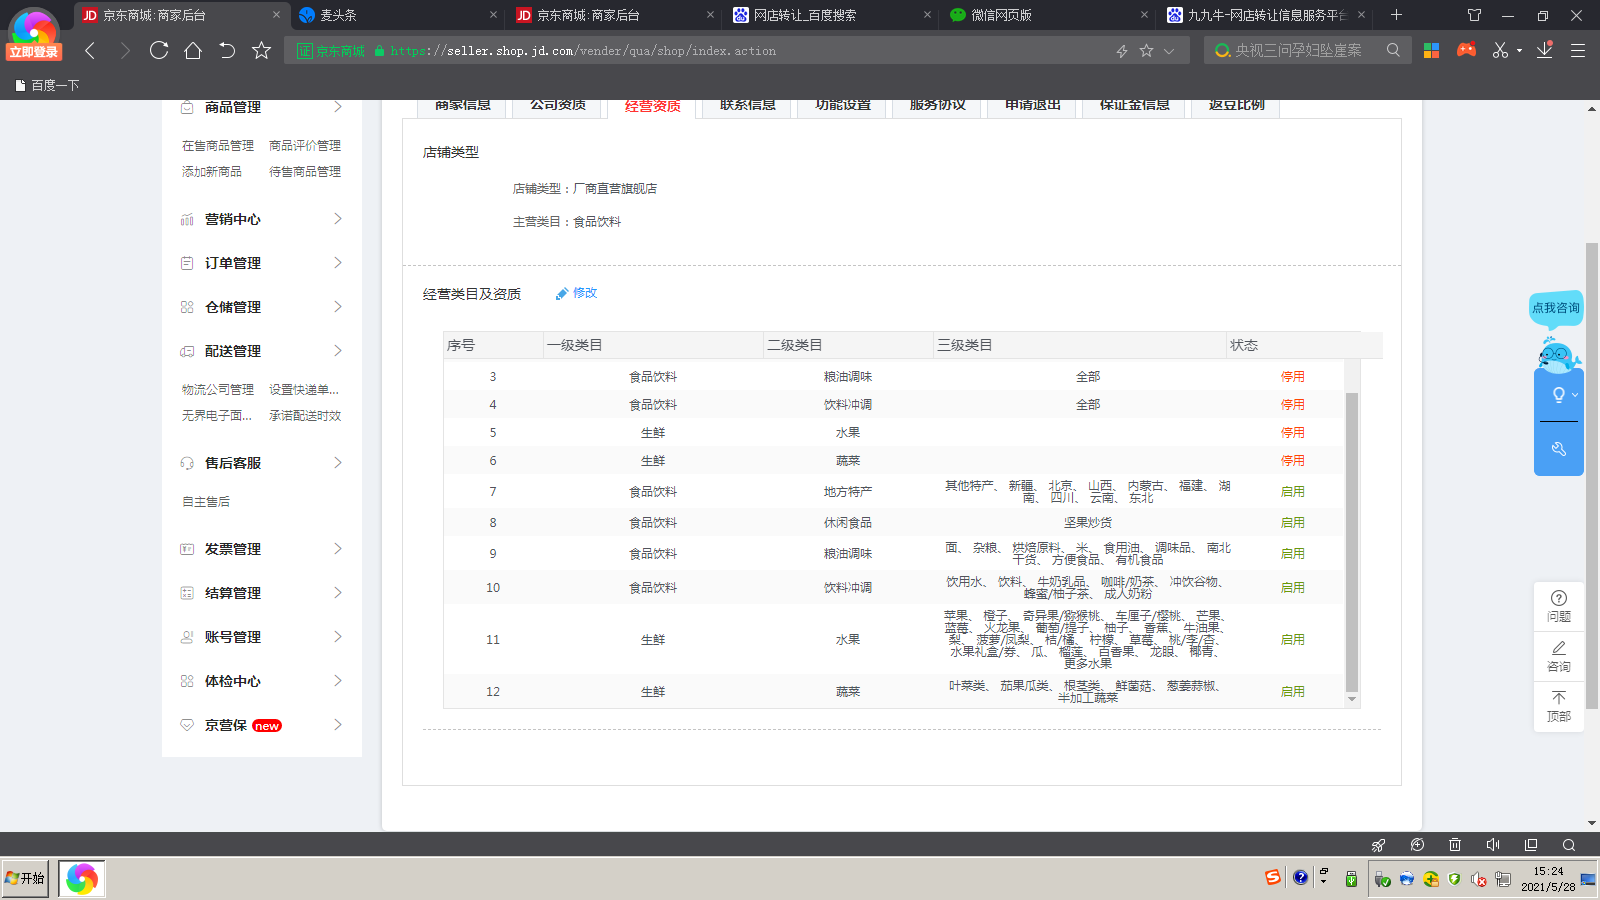Screen dimensions: 1600x900
Task: Open the browser main menu
Action: 1578,50
